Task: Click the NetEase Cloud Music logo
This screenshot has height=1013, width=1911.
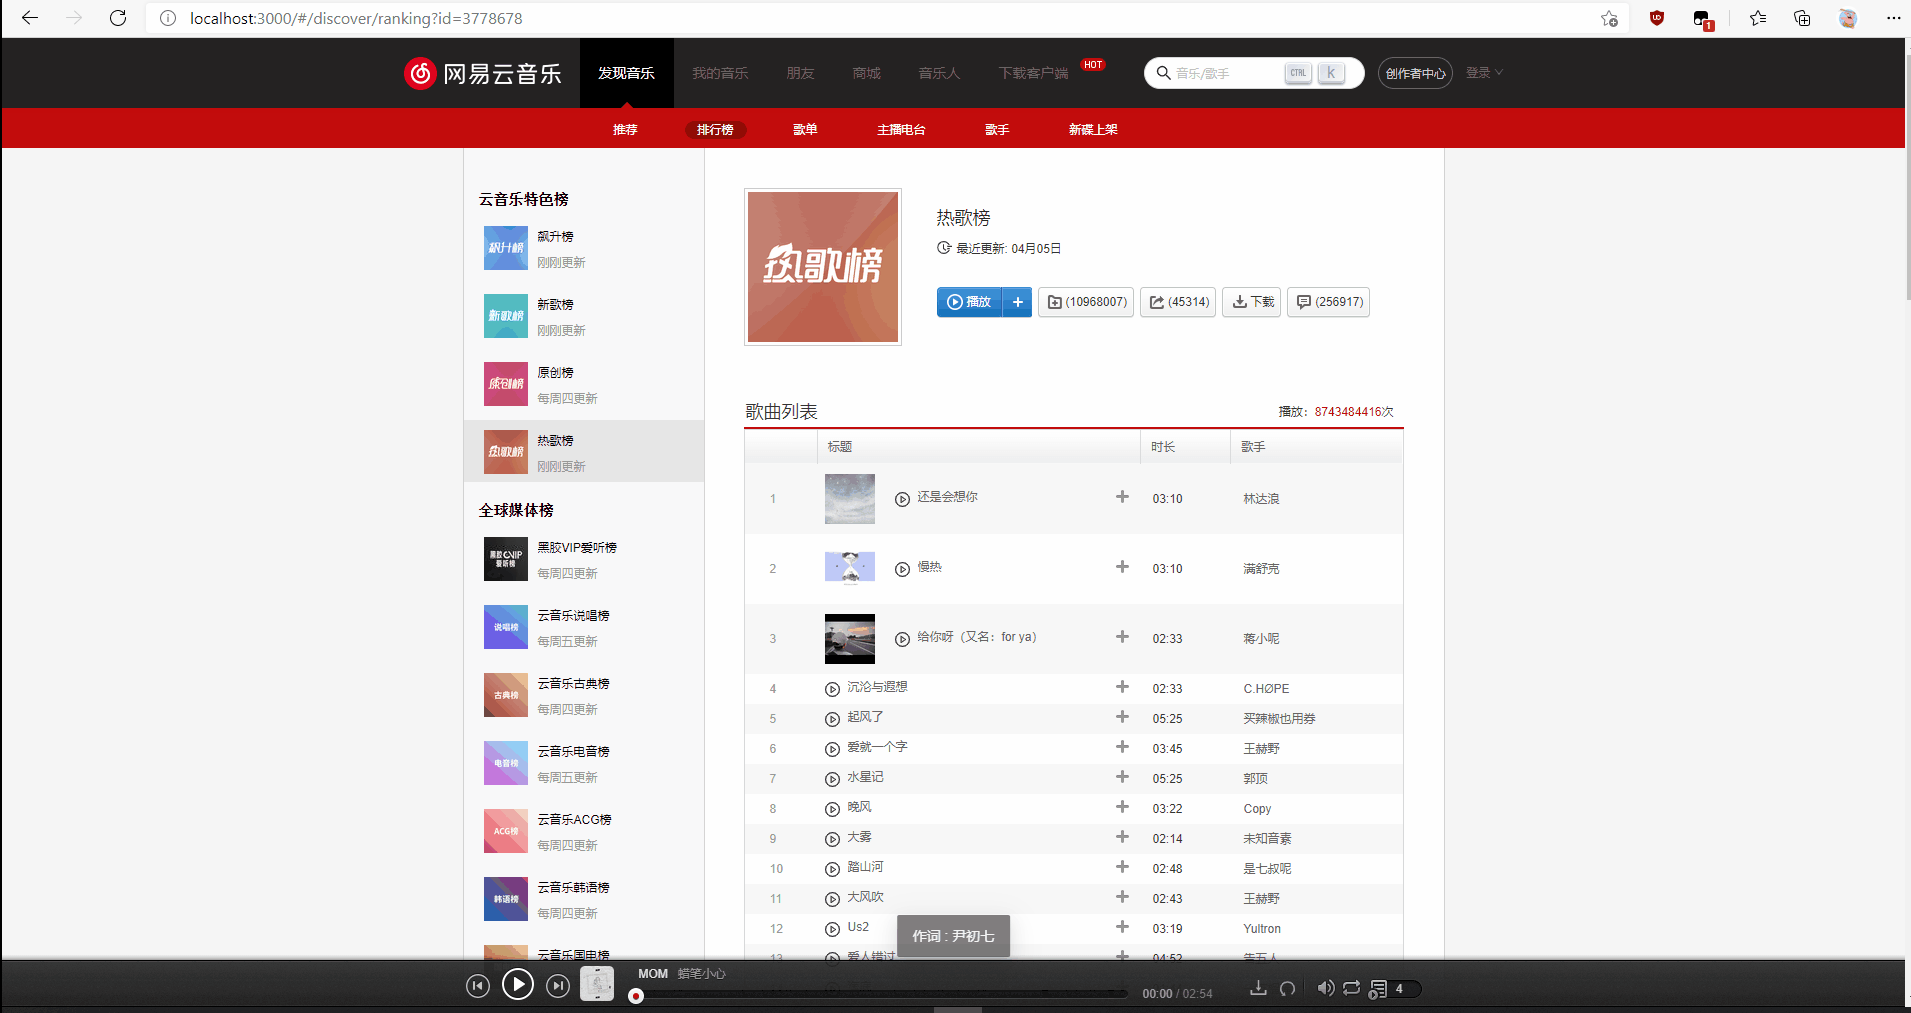Action: pos(483,73)
